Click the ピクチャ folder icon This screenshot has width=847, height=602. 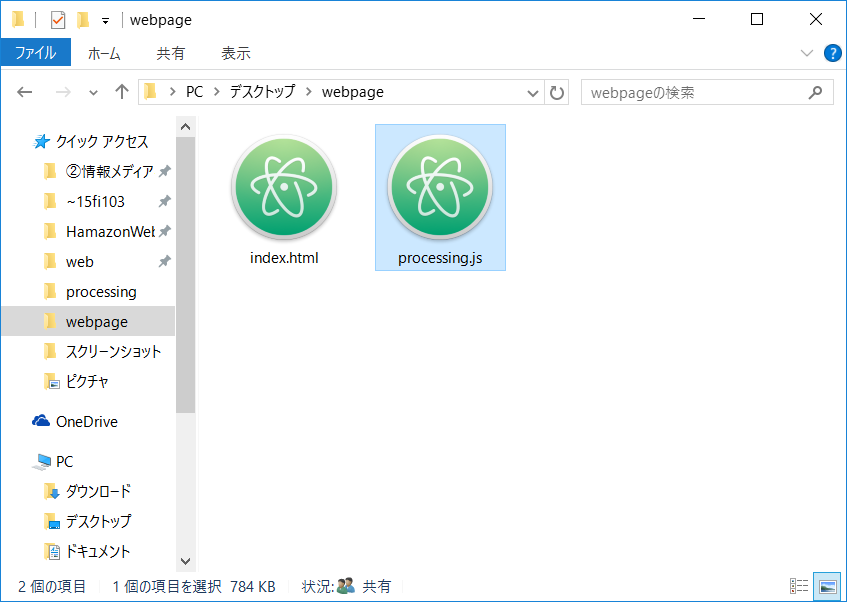(x=51, y=382)
